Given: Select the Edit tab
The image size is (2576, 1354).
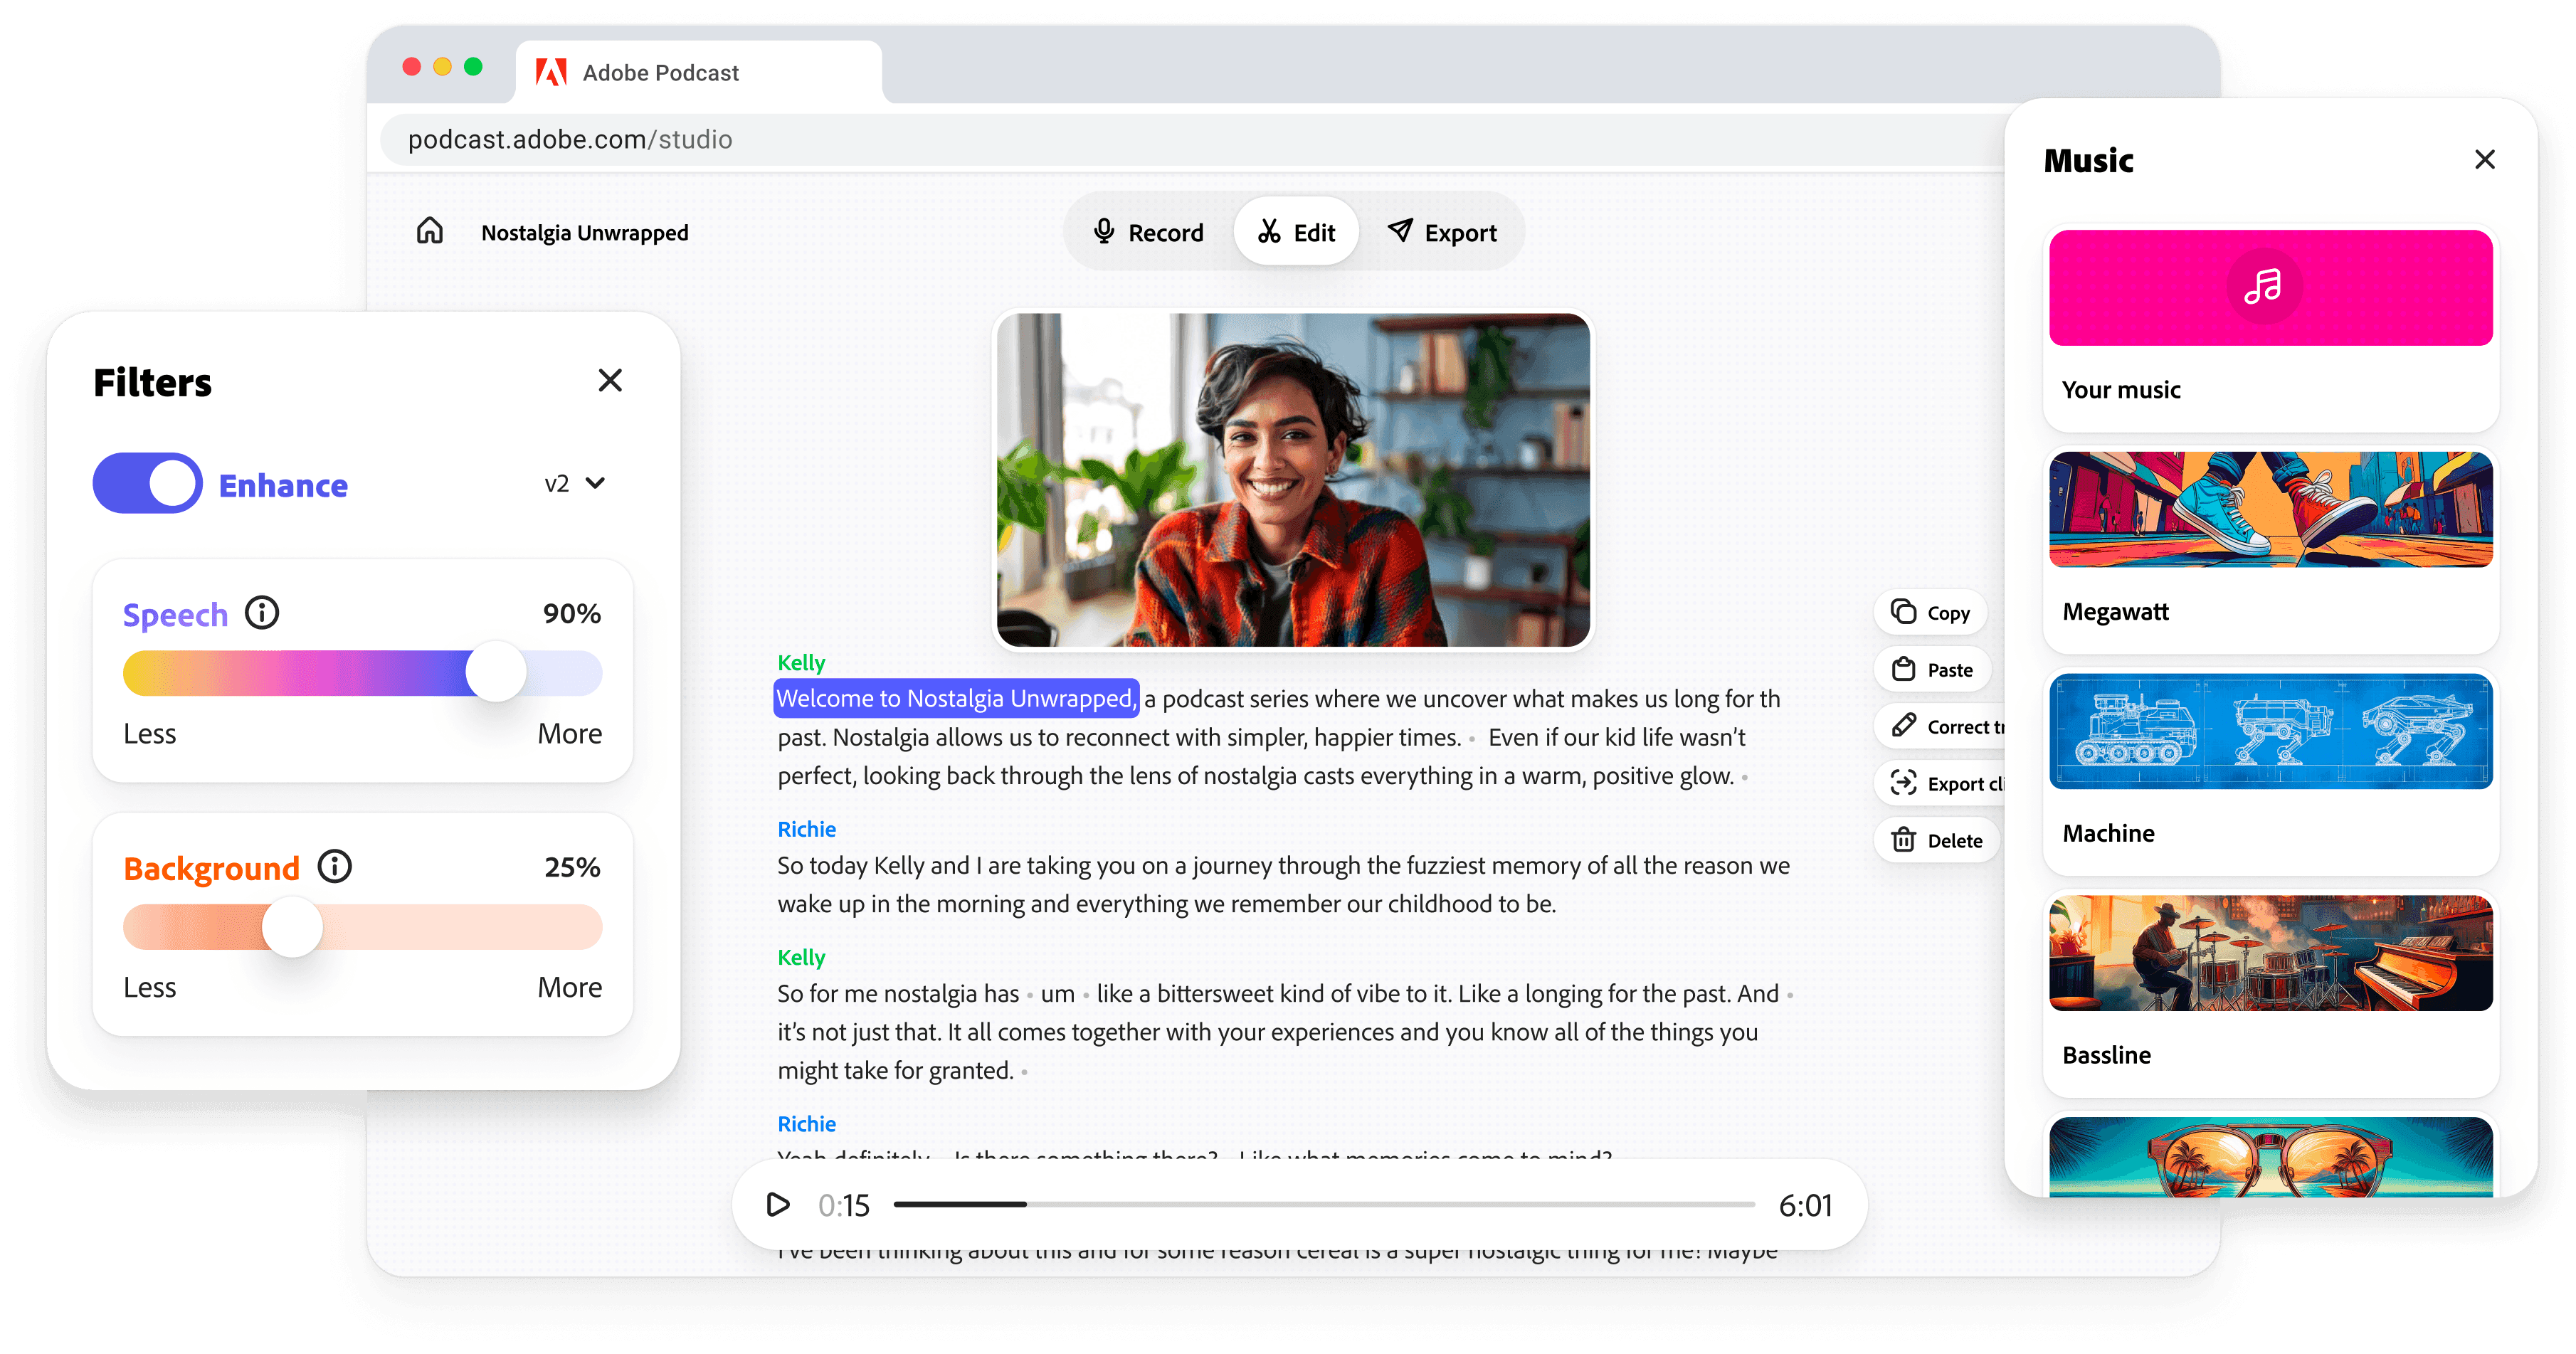Looking at the screenshot, I should (x=1296, y=232).
